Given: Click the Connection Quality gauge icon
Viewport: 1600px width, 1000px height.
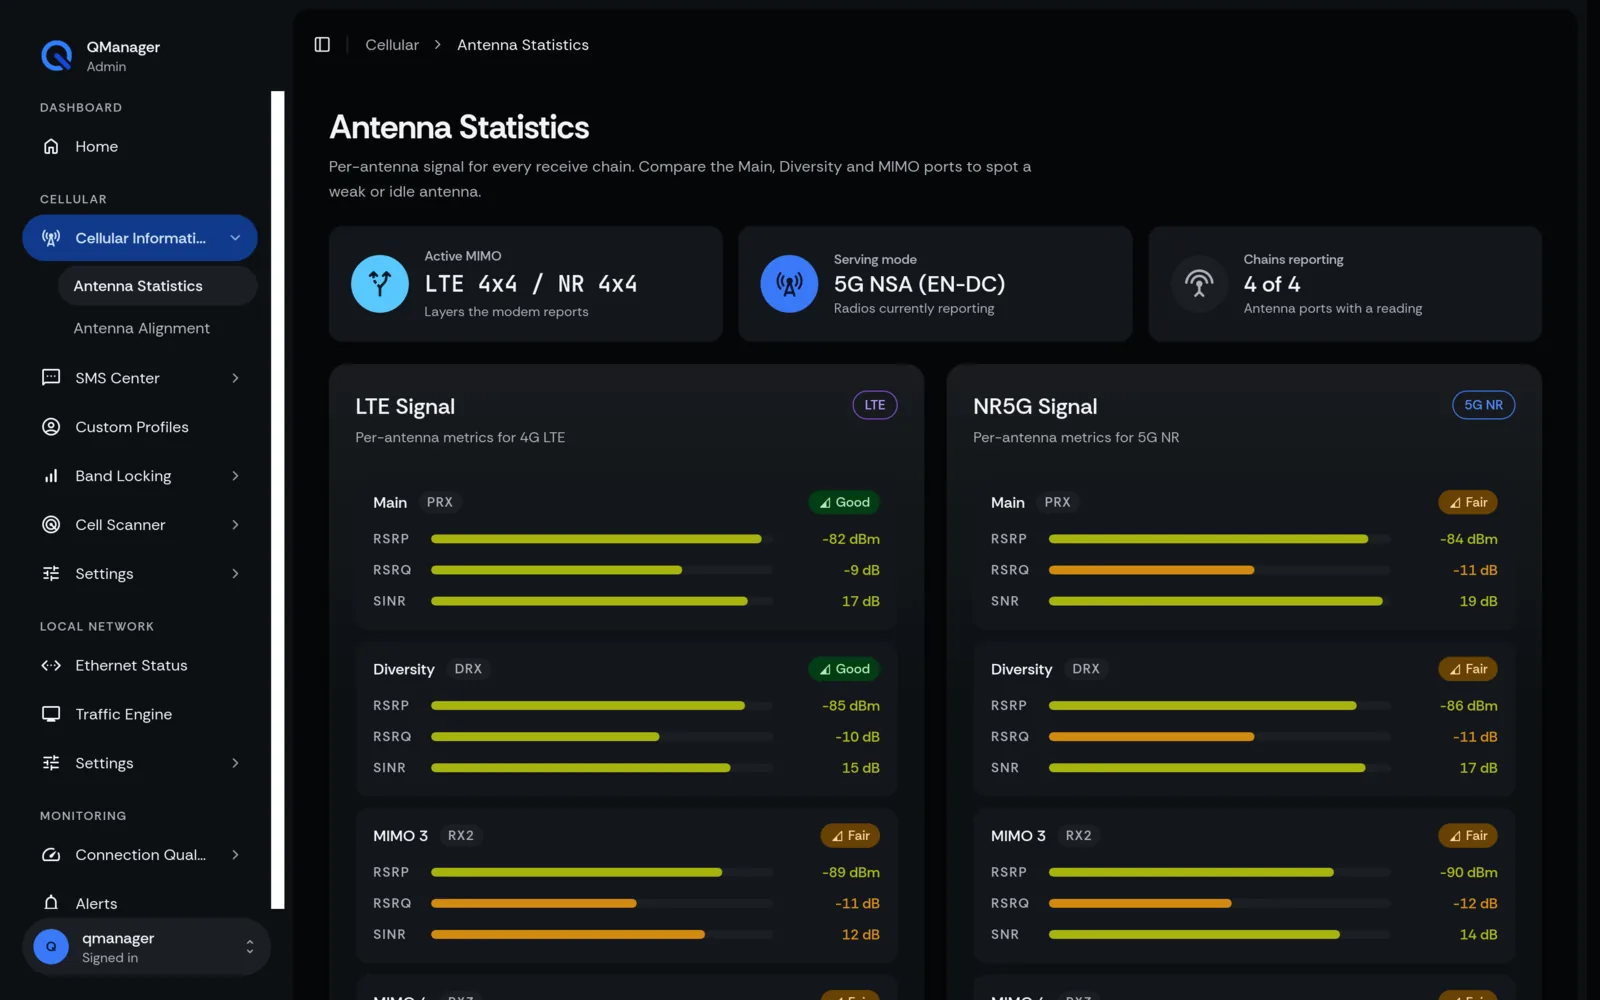Looking at the screenshot, I should [x=51, y=855].
